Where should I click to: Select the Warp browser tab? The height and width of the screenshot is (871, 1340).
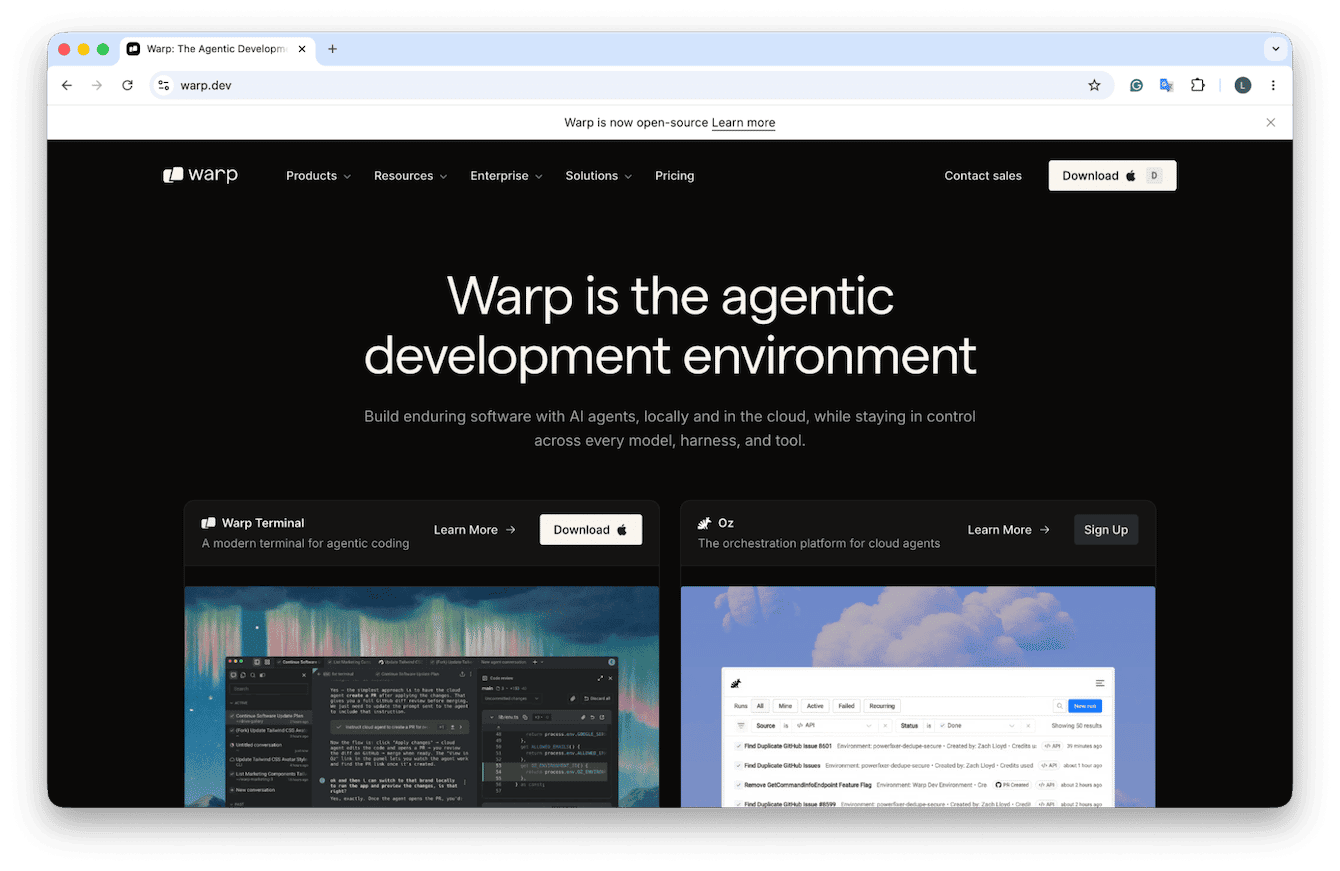(x=215, y=49)
